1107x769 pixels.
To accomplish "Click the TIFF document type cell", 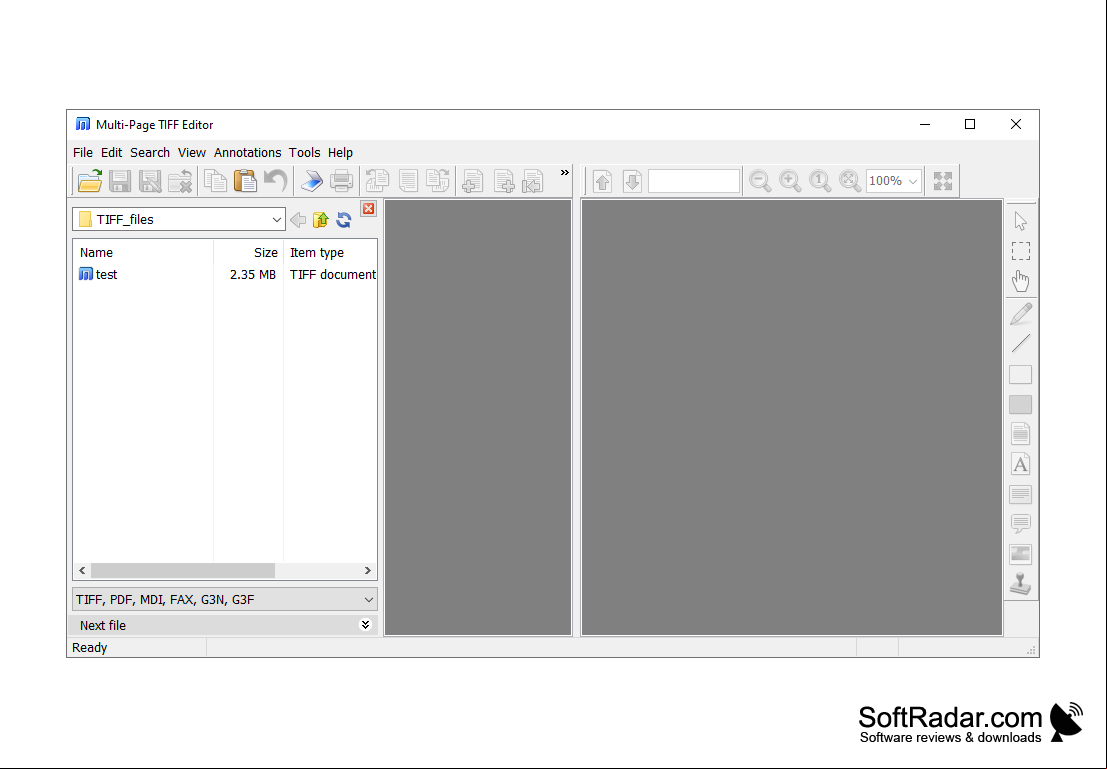I will click(x=333, y=275).
